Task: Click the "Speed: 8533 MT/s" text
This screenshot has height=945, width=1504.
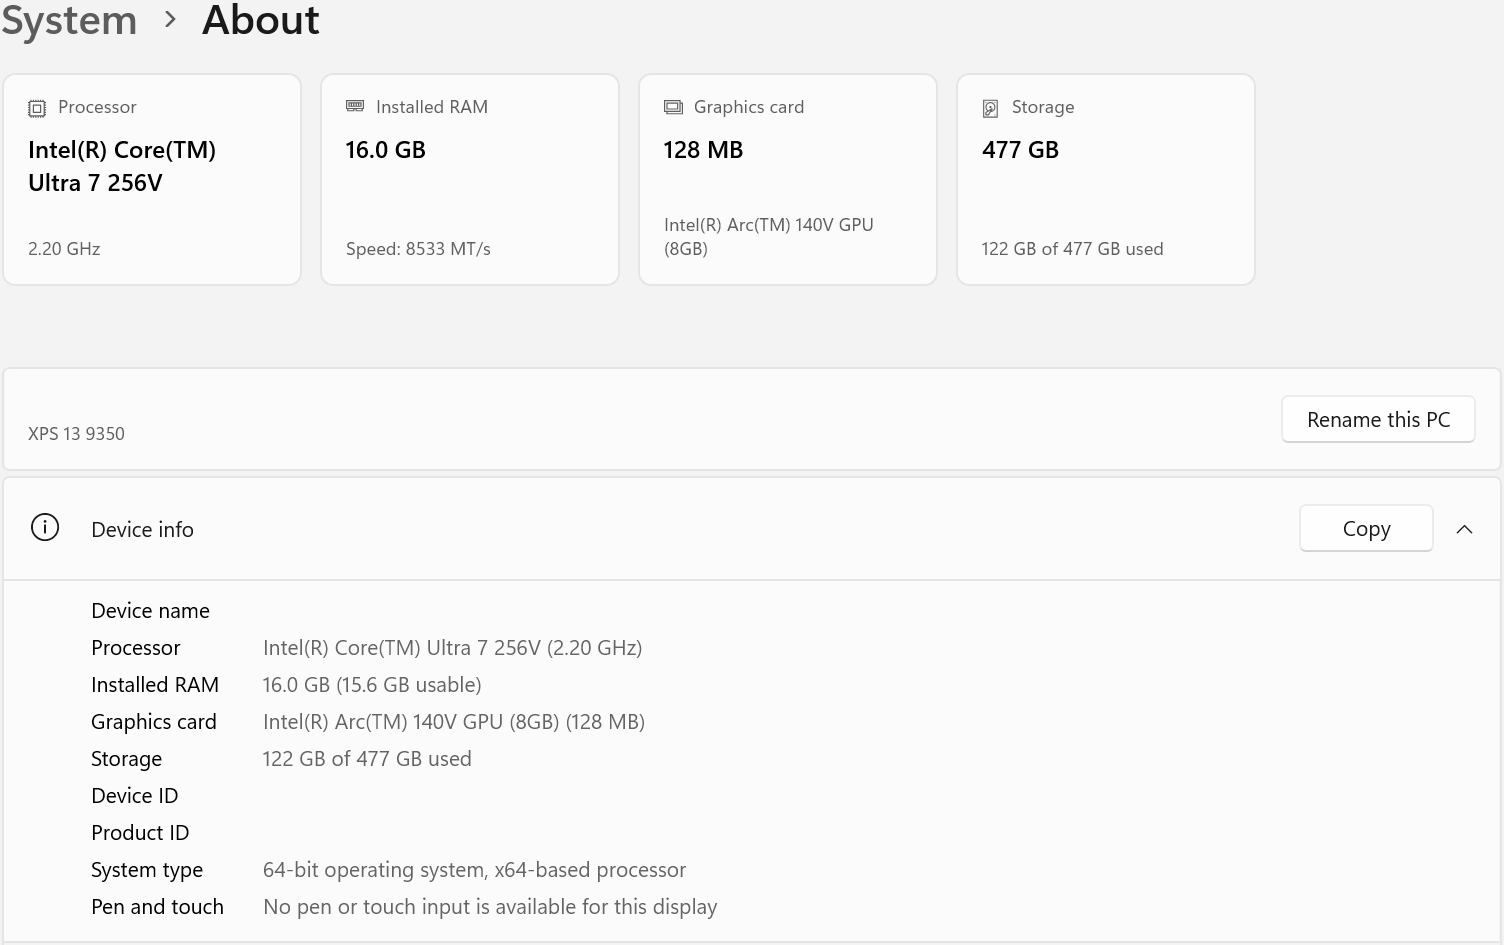Action: pos(418,249)
